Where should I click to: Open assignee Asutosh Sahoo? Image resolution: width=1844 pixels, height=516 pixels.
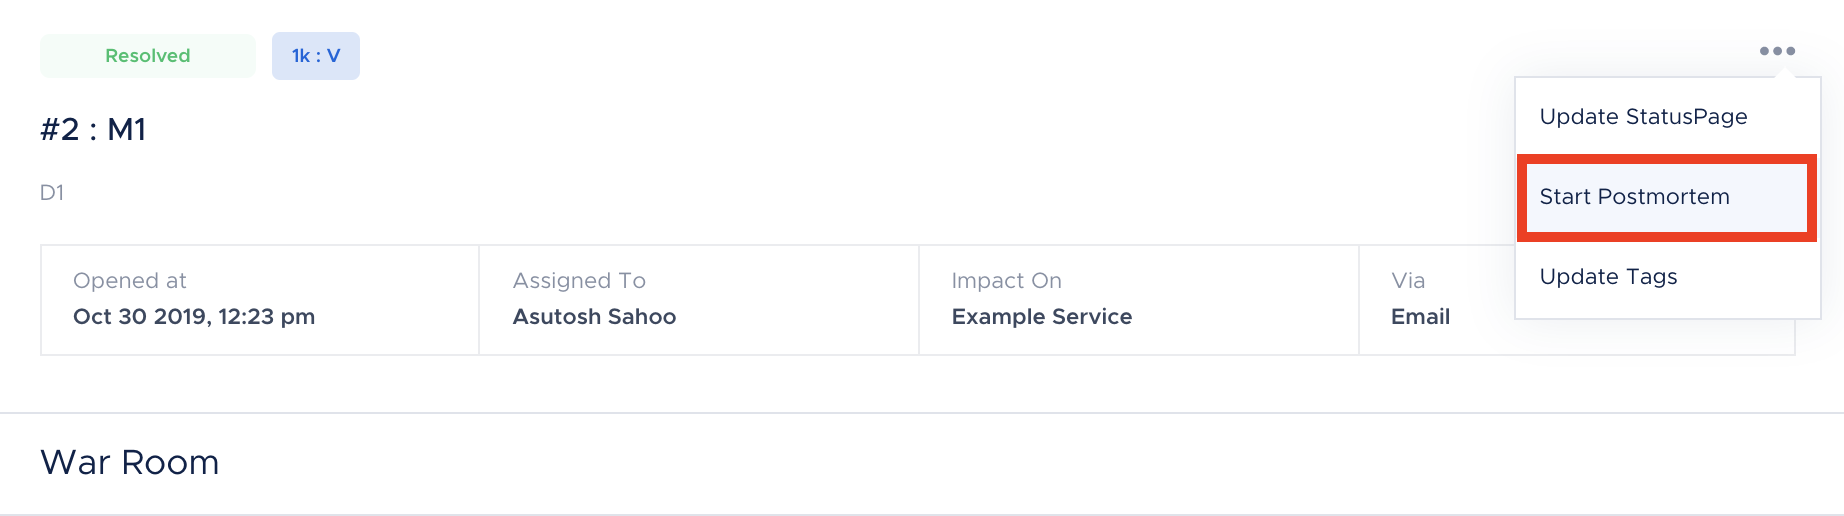pyautogui.click(x=594, y=317)
